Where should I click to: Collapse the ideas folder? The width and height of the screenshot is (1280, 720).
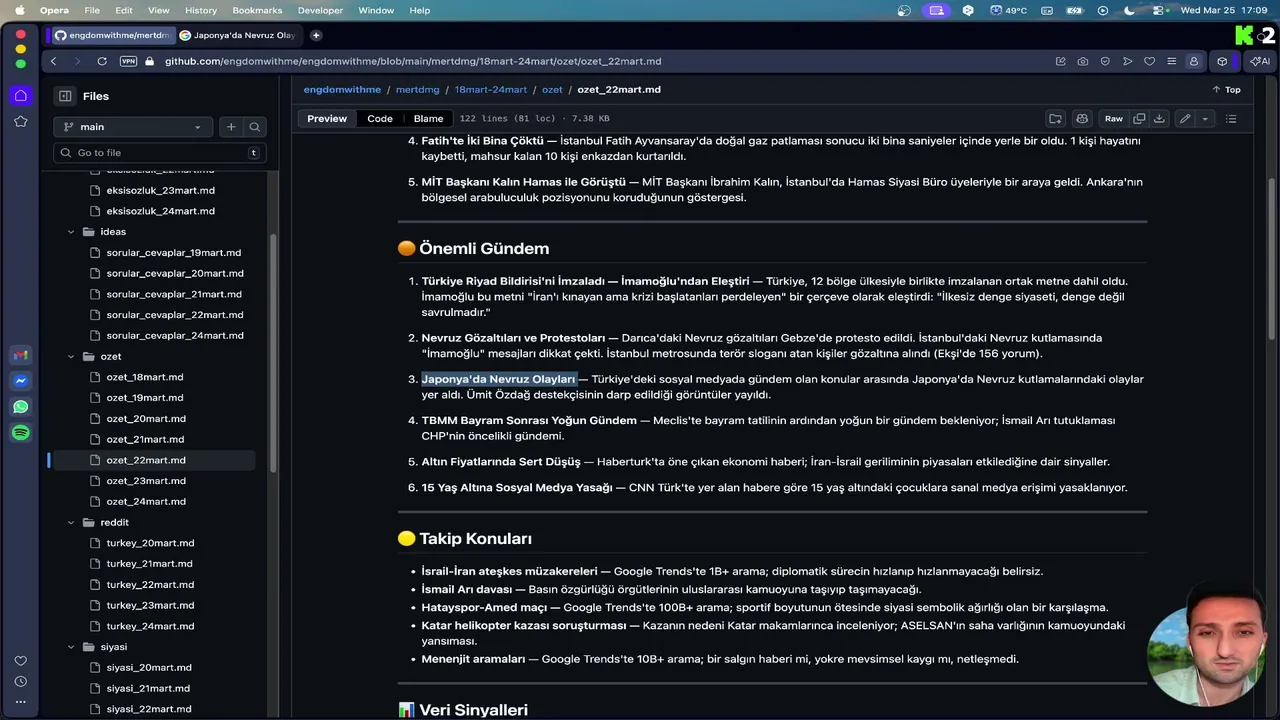71,232
